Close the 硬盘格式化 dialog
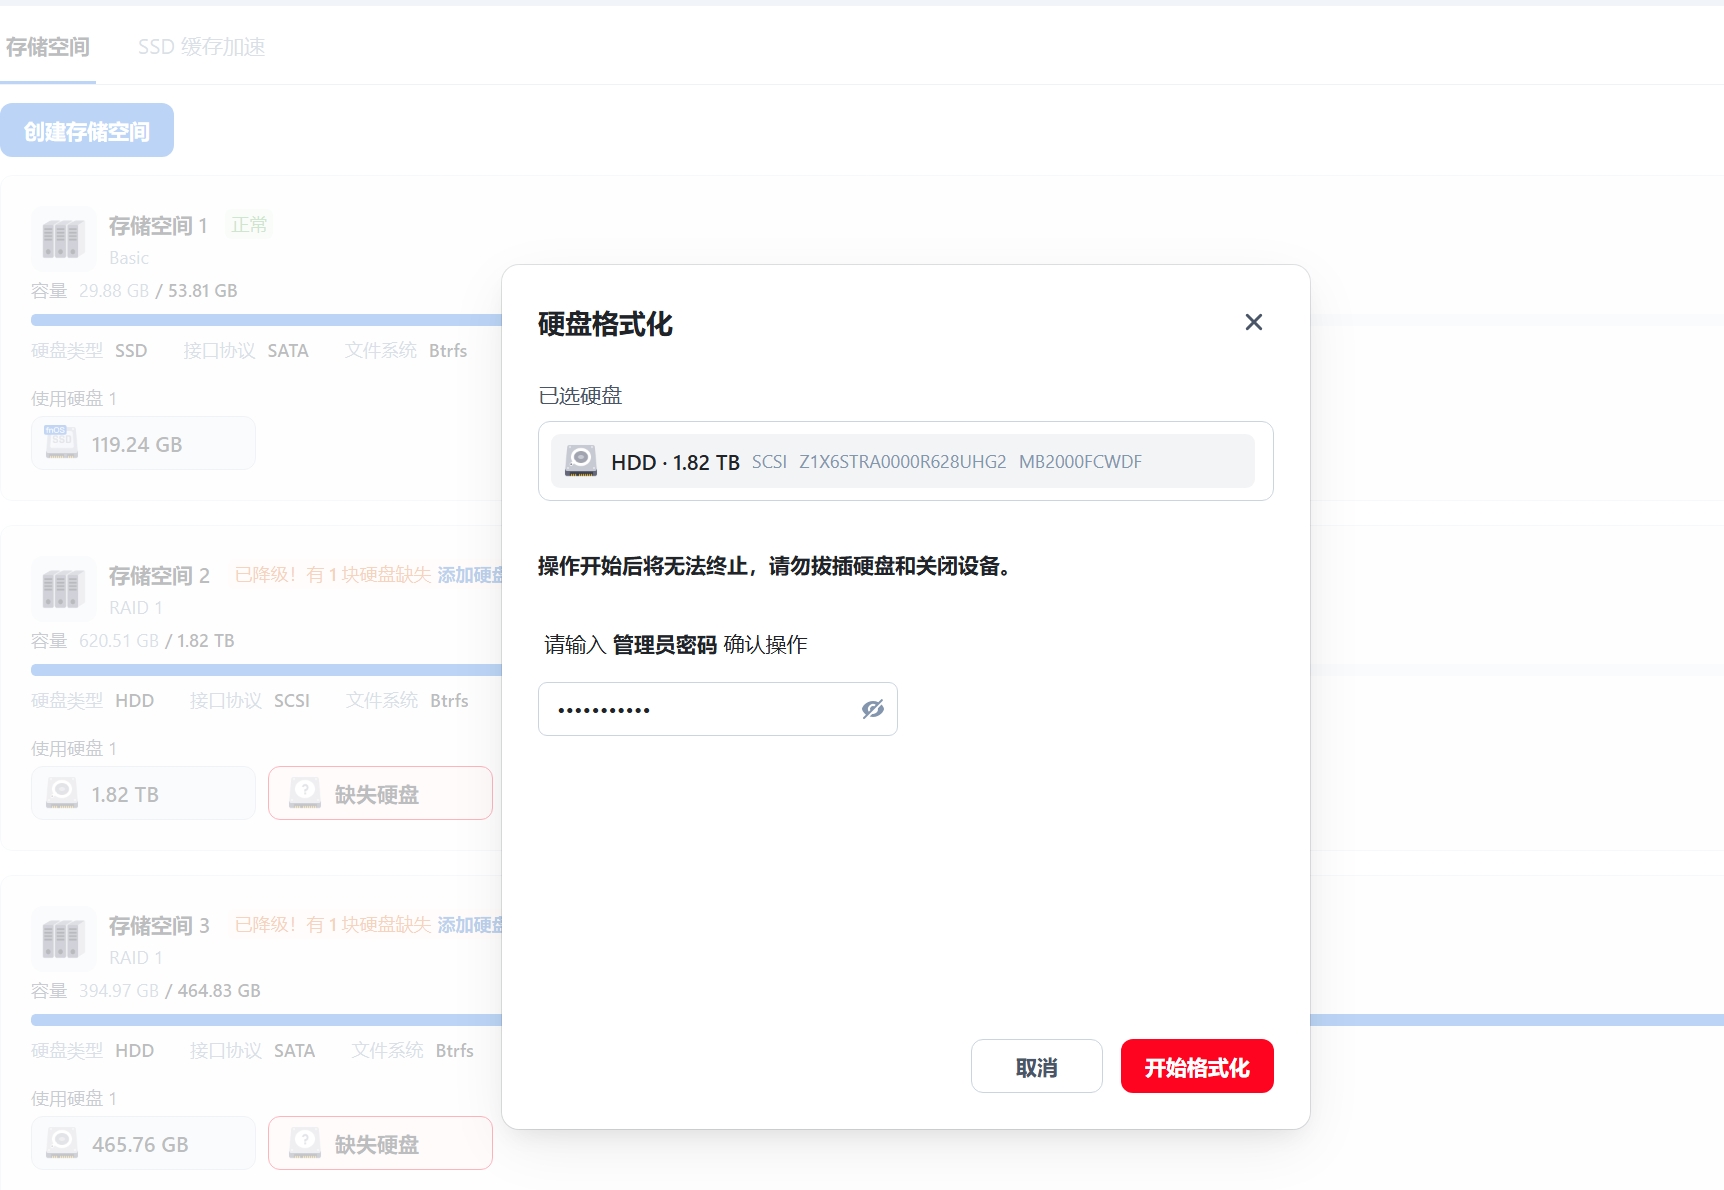Viewport: 1724px width, 1190px height. (x=1253, y=322)
